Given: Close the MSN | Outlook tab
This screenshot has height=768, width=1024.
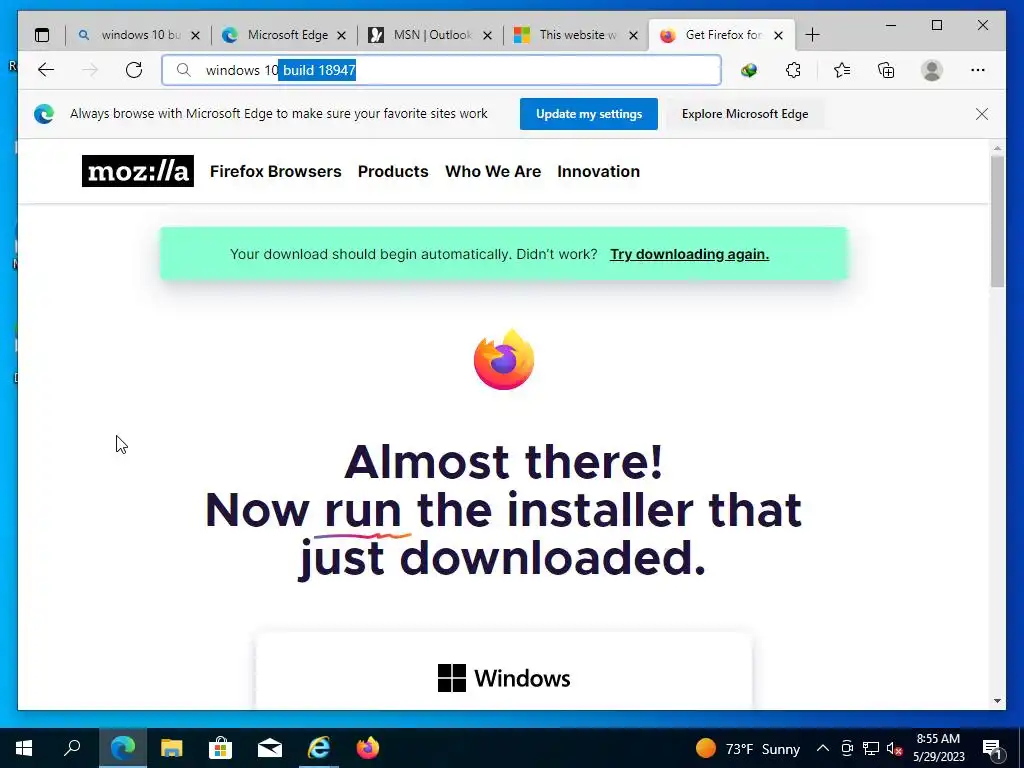Looking at the screenshot, I should (487, 35).
